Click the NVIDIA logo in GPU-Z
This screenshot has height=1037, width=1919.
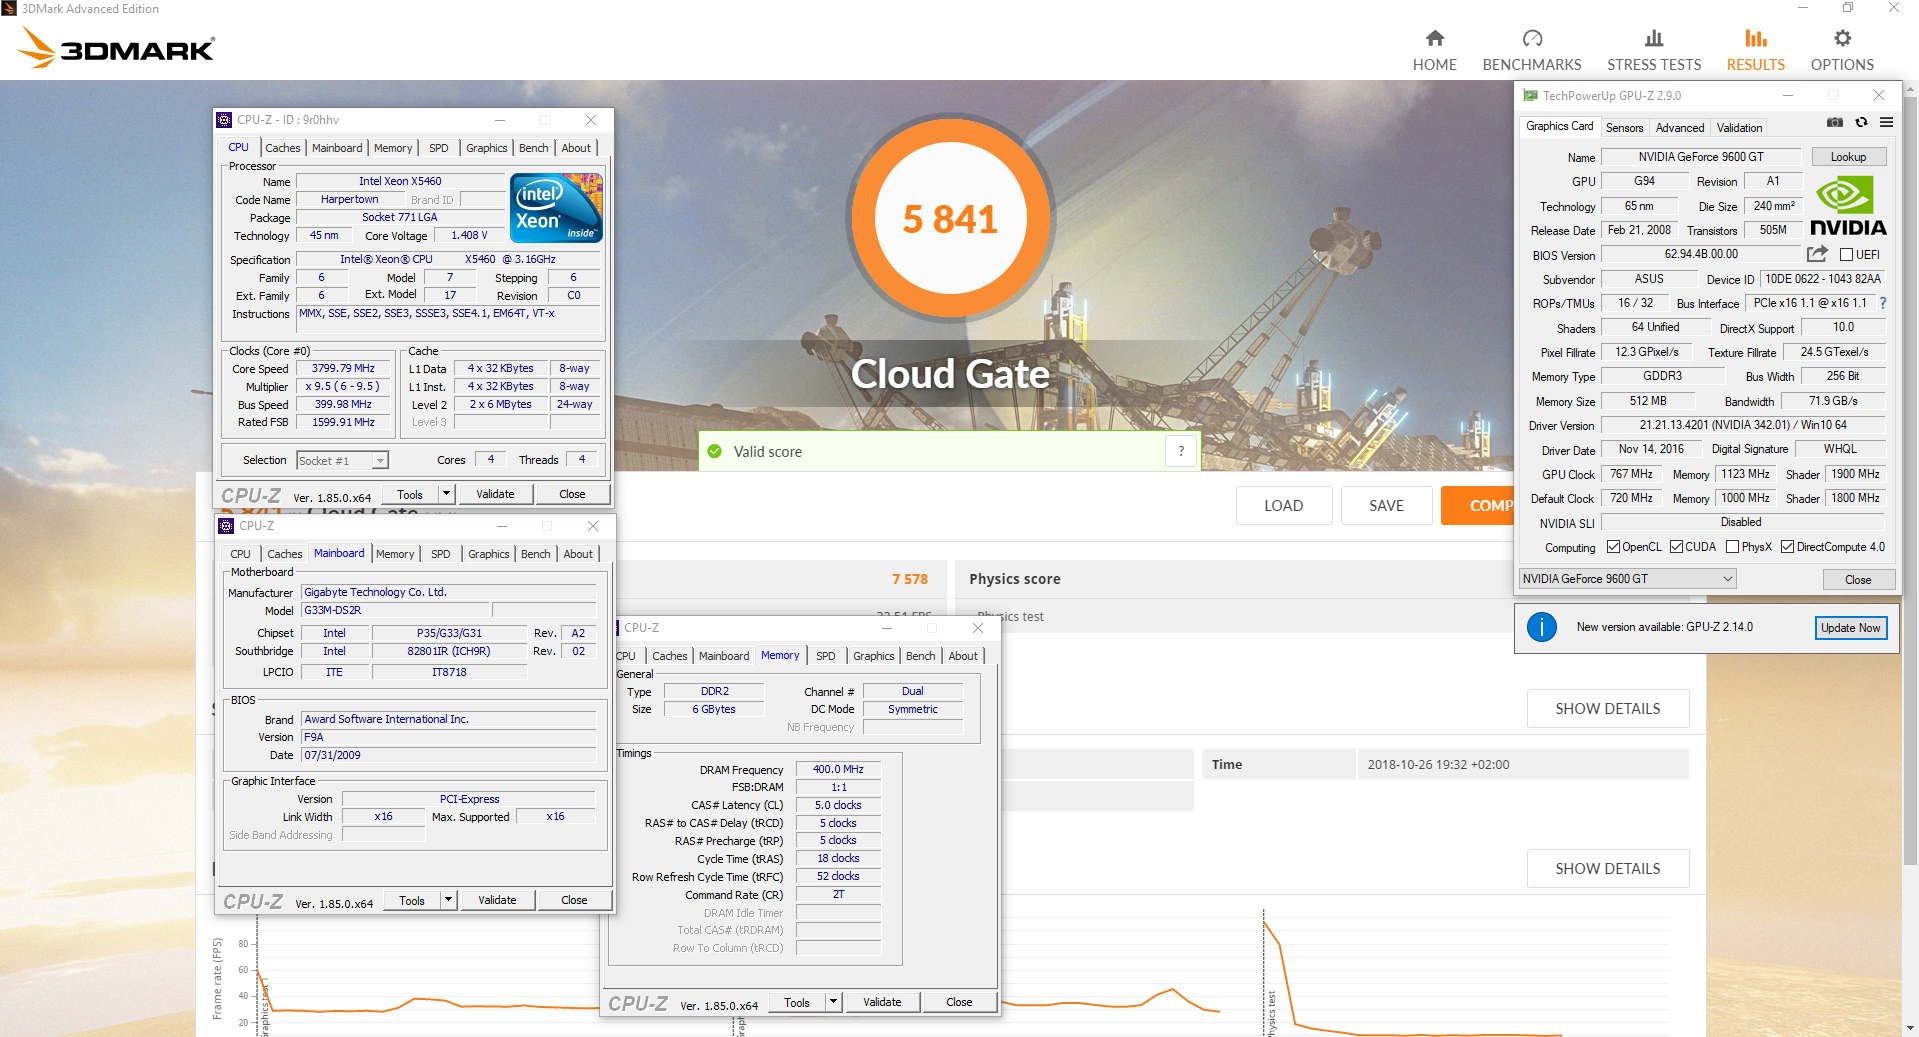pos(1848,208)
